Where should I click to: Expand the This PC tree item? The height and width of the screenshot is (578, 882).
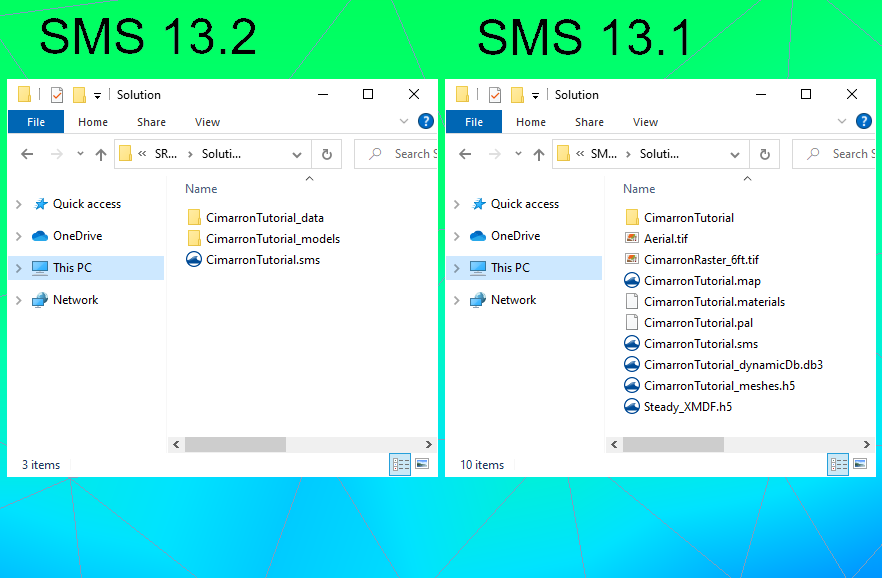click(18, 267)
